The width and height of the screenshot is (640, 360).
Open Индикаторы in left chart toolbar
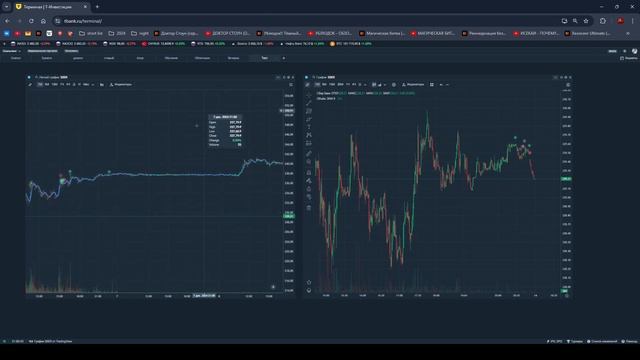(121, 84)
